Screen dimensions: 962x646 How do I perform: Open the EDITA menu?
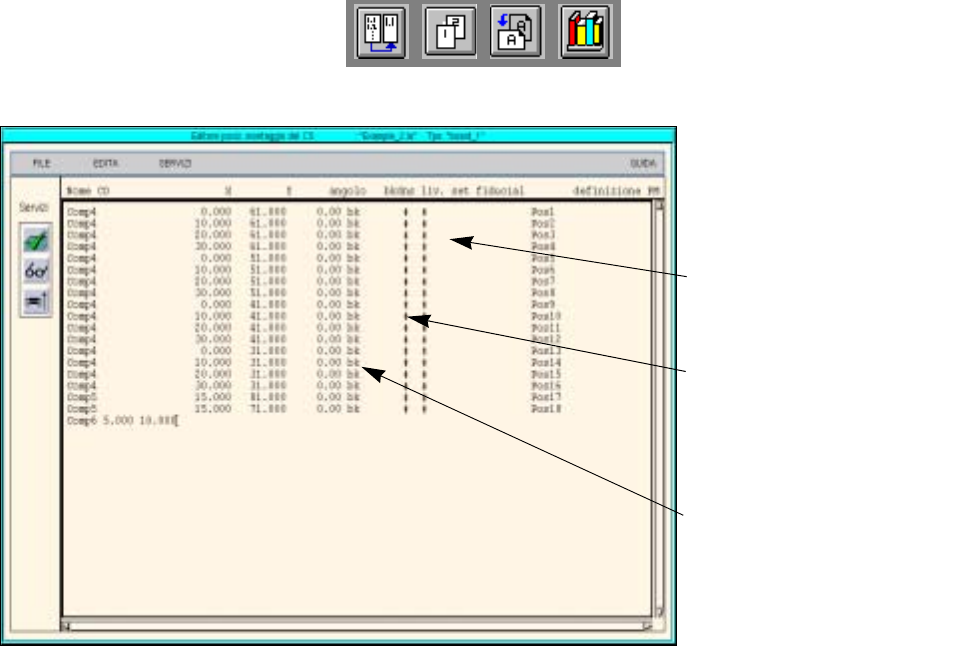[105, 163]
